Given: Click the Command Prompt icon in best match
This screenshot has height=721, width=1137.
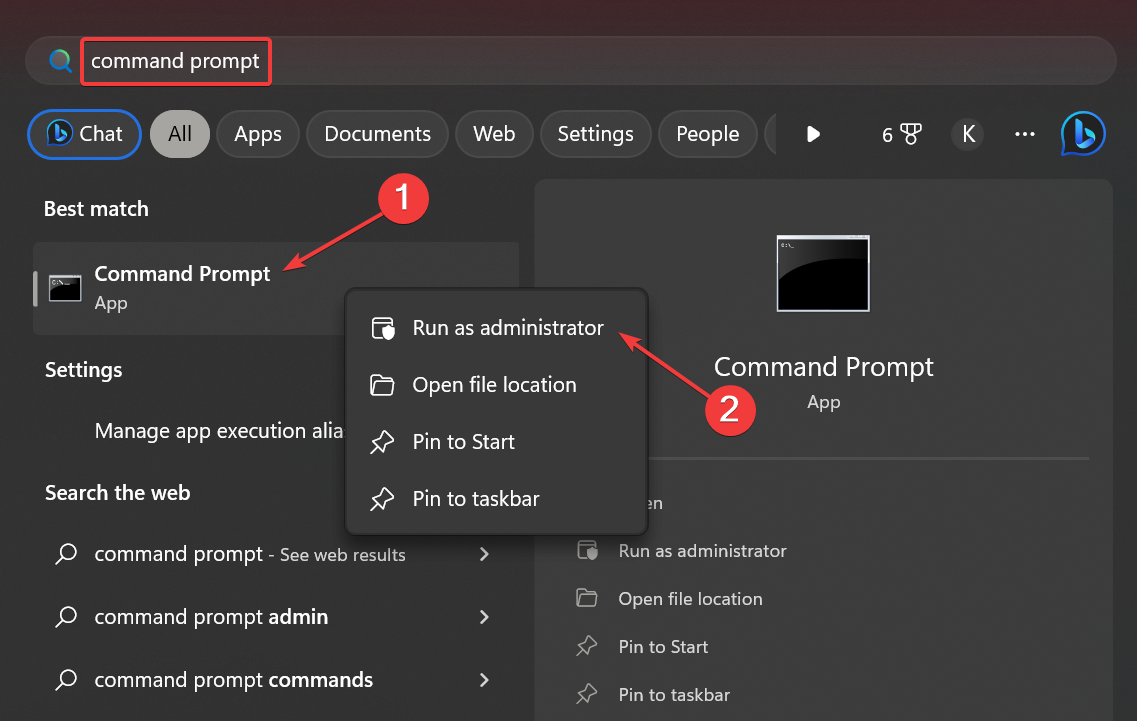Looking at the screenshot, I should 65,288.
